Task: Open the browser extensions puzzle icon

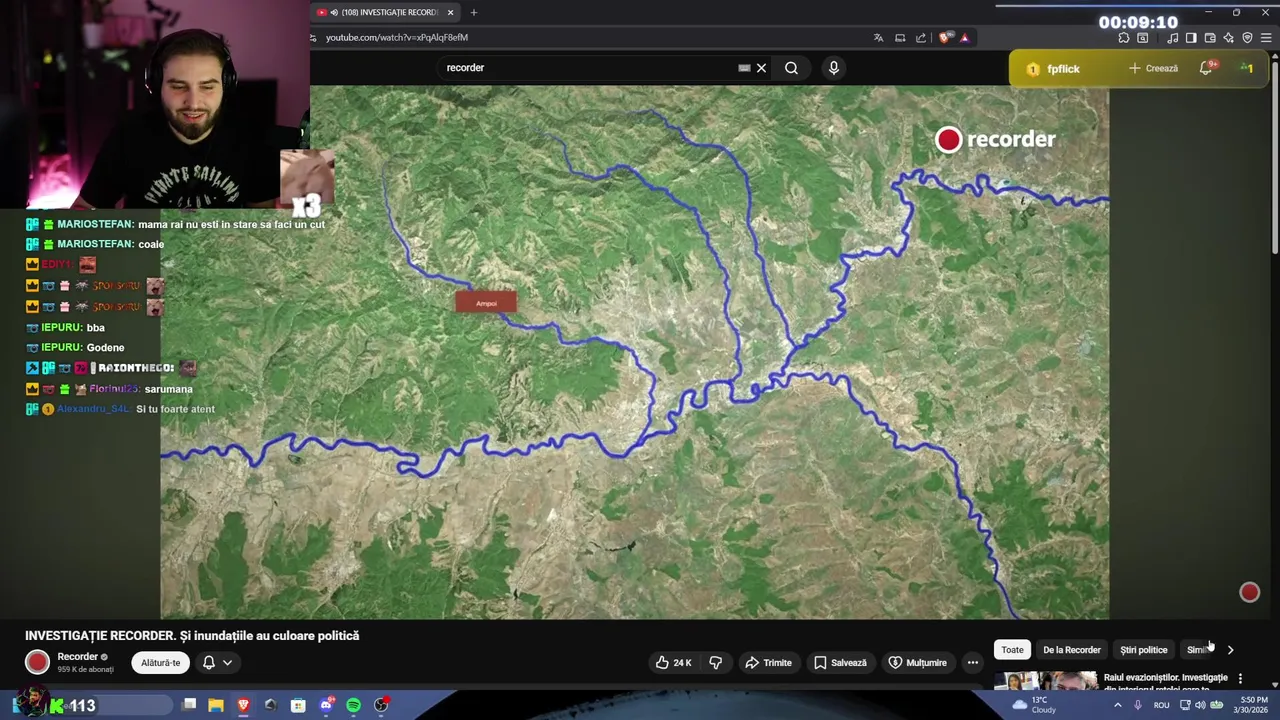Action: pos(1124,38)
